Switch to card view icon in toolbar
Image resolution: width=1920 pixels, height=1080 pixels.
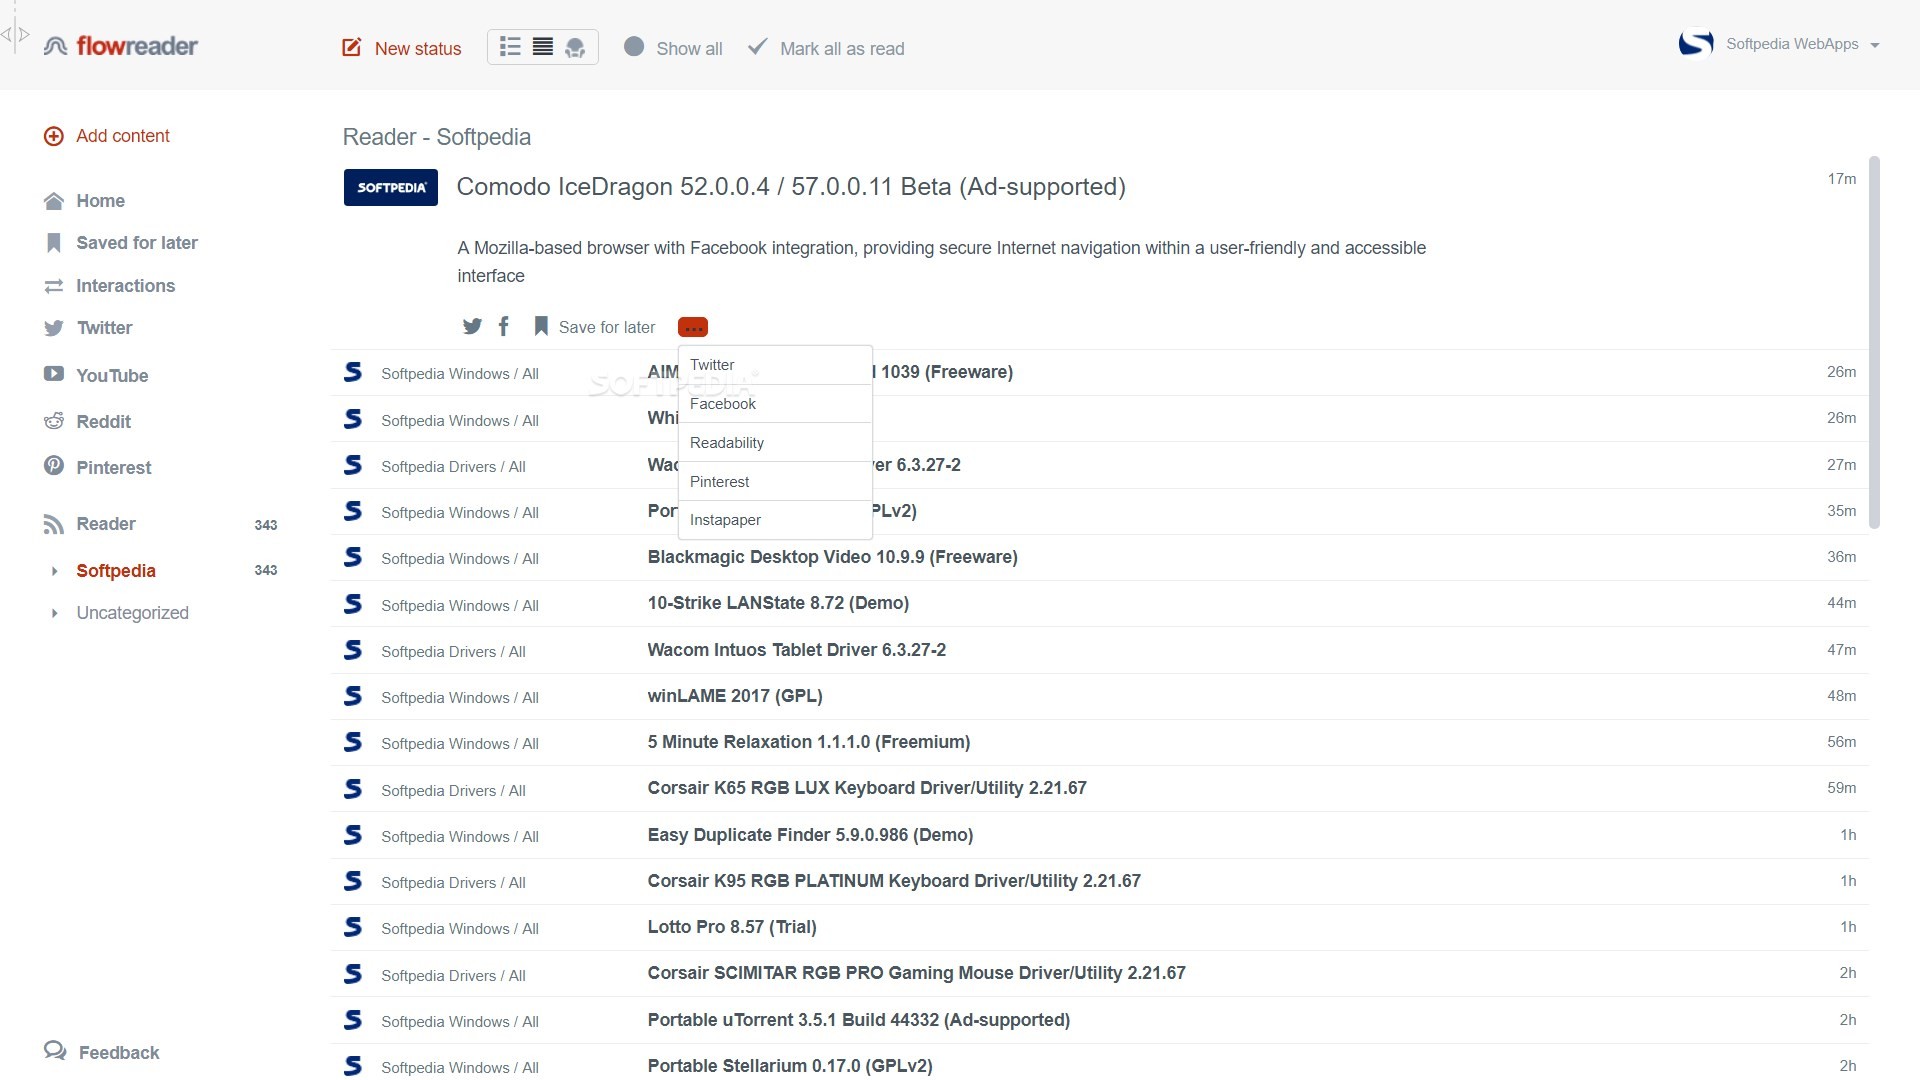(x=575, y=47)
